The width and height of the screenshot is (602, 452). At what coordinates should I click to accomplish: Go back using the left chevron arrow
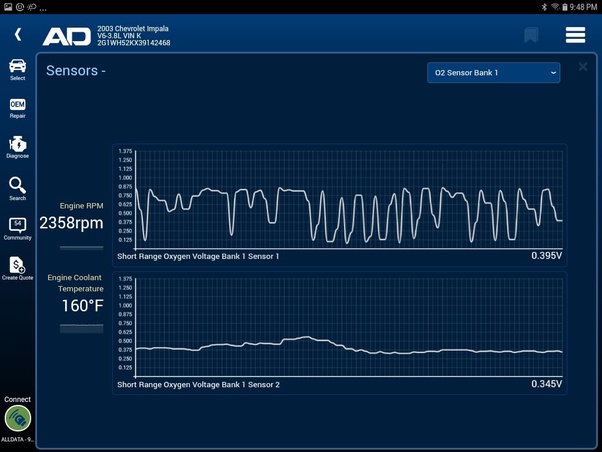point(18,34)
